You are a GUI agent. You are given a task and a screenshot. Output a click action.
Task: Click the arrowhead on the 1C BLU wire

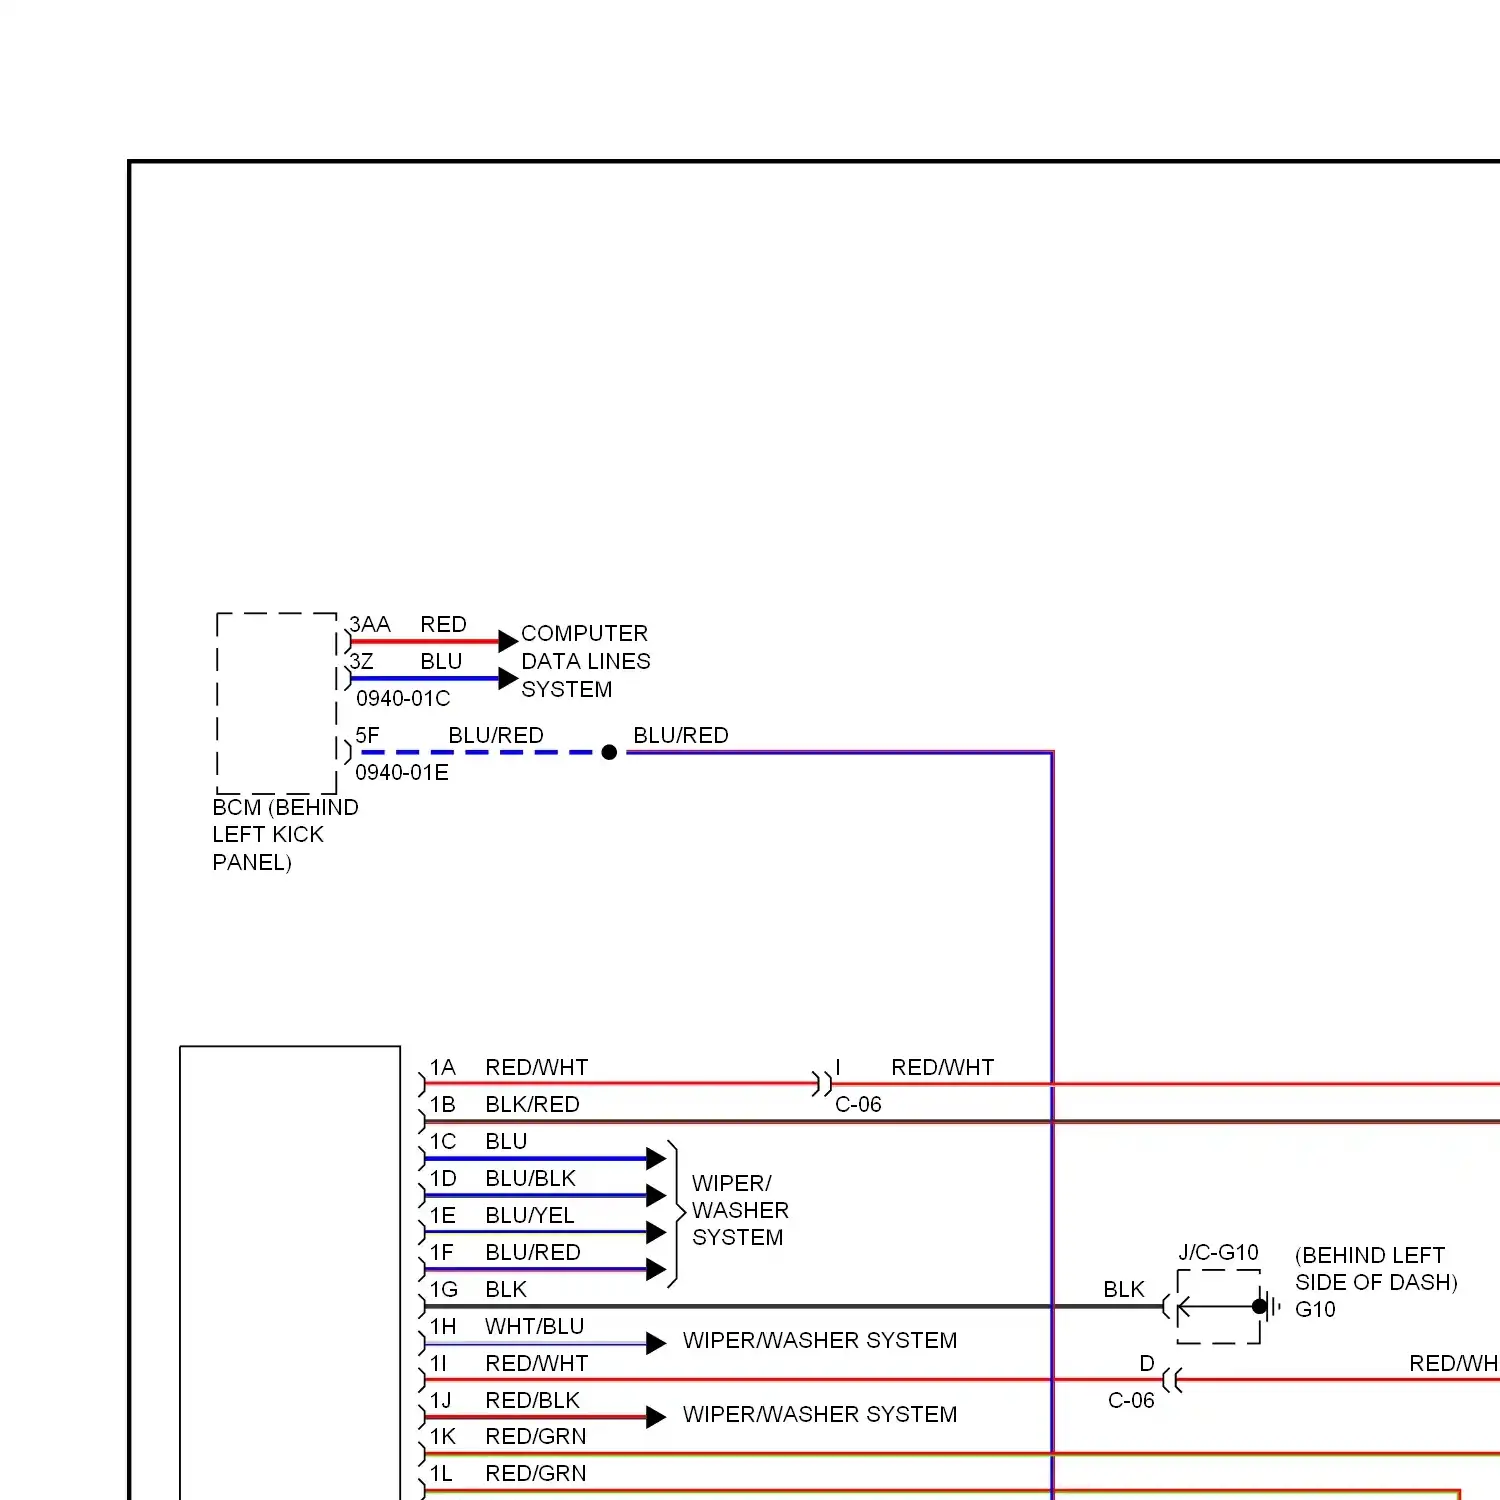point(656,1159)
